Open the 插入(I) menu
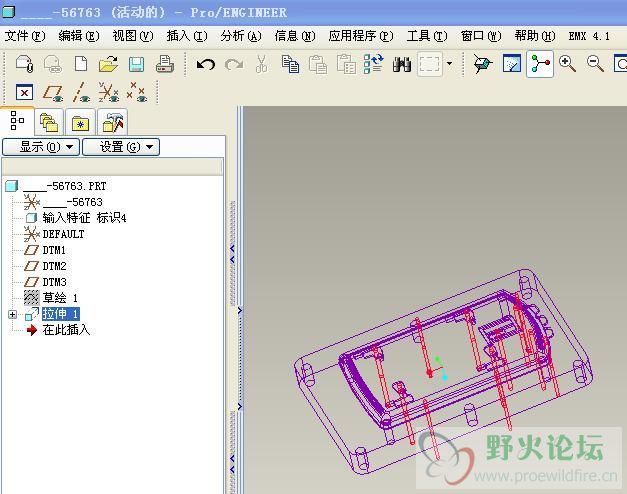 point(187,36)
